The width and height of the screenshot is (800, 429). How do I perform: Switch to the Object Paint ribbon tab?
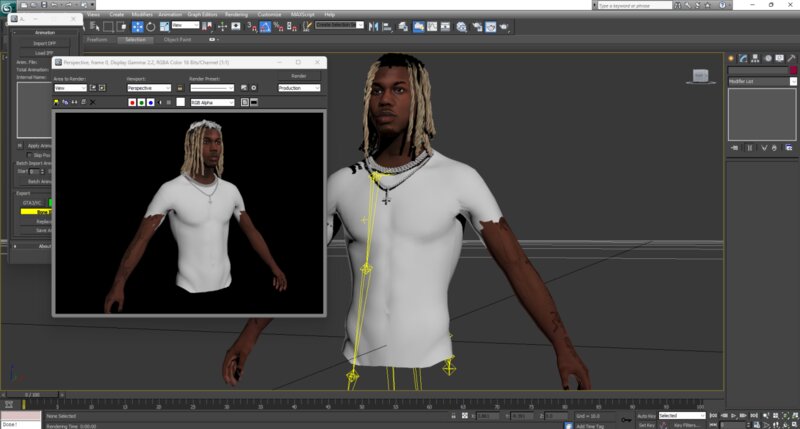(178, 40)
